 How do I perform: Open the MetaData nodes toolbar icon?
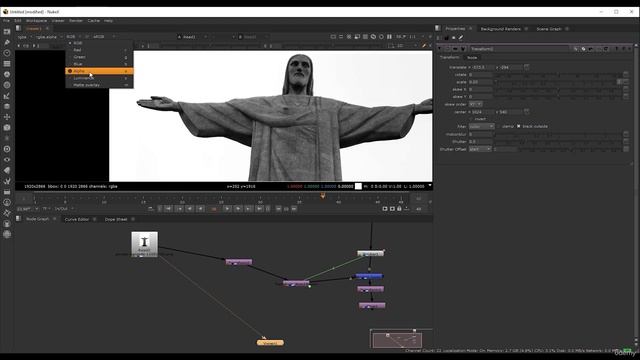pos(7,170)
